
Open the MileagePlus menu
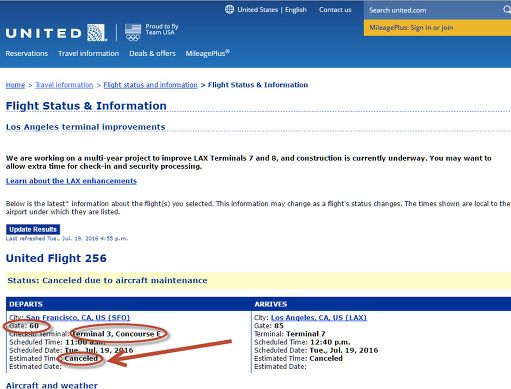[x=208, y=53]
